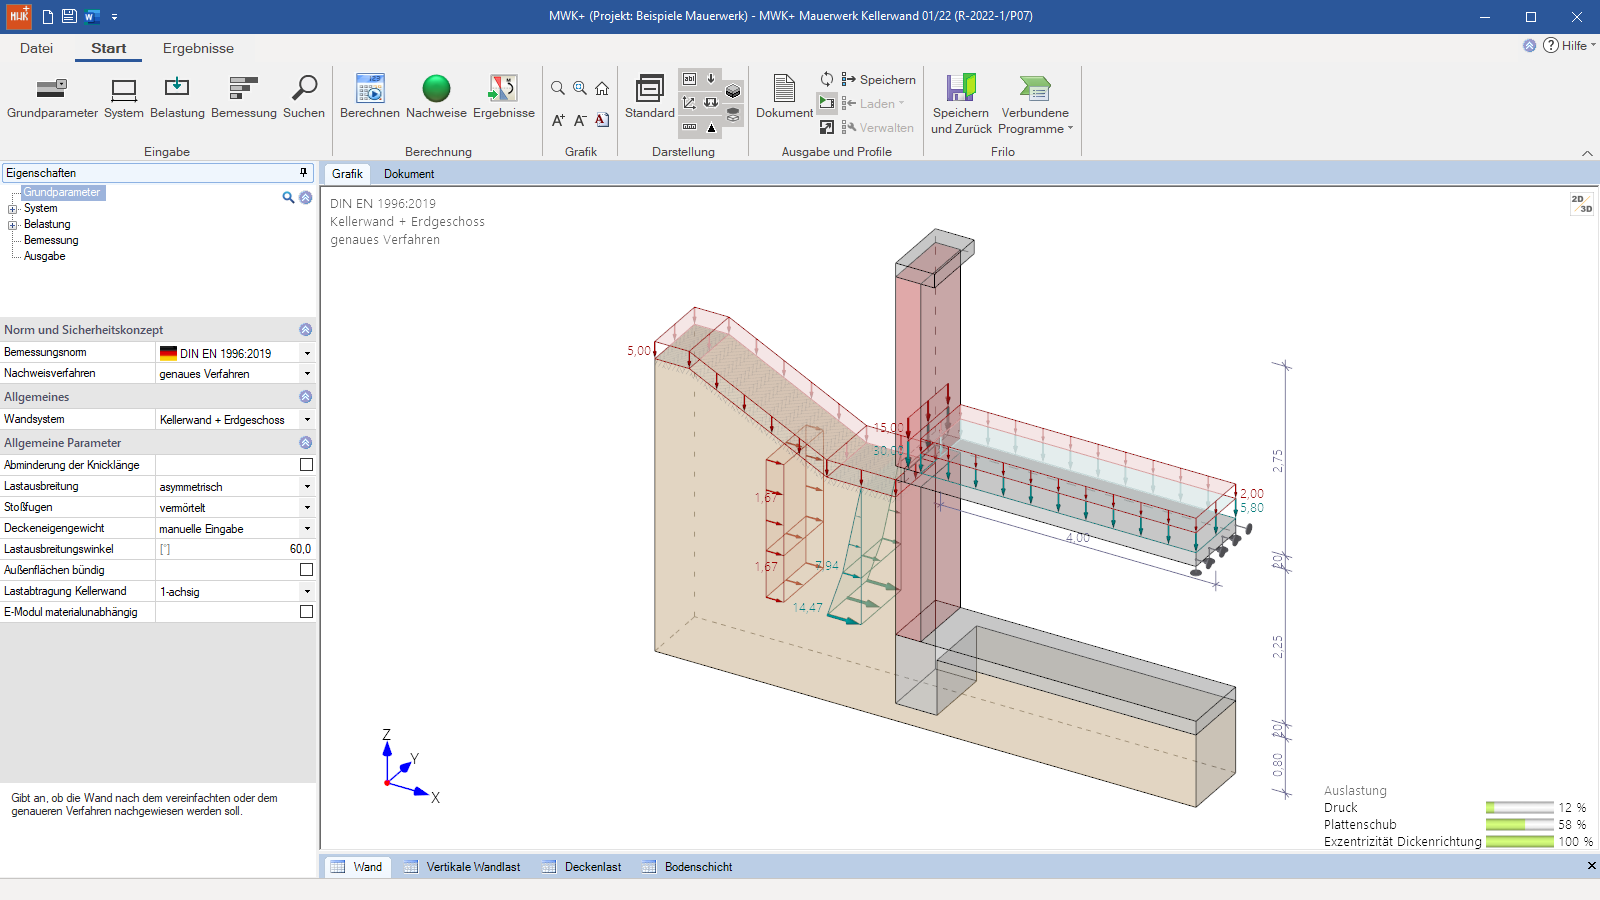Pin the Eigenschaften panel
The image size is (1600, 900).
point(303,173)
